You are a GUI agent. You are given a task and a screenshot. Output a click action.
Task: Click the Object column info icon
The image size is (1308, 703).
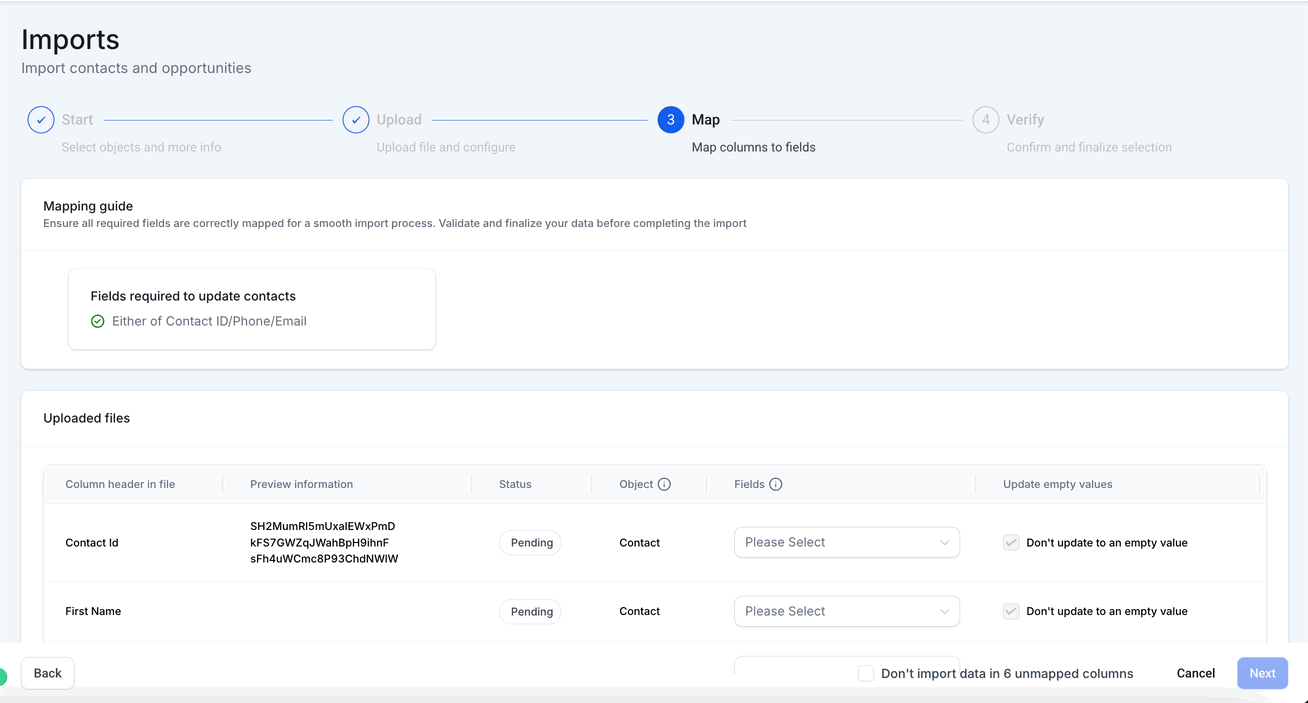click(x=664, y=484)
